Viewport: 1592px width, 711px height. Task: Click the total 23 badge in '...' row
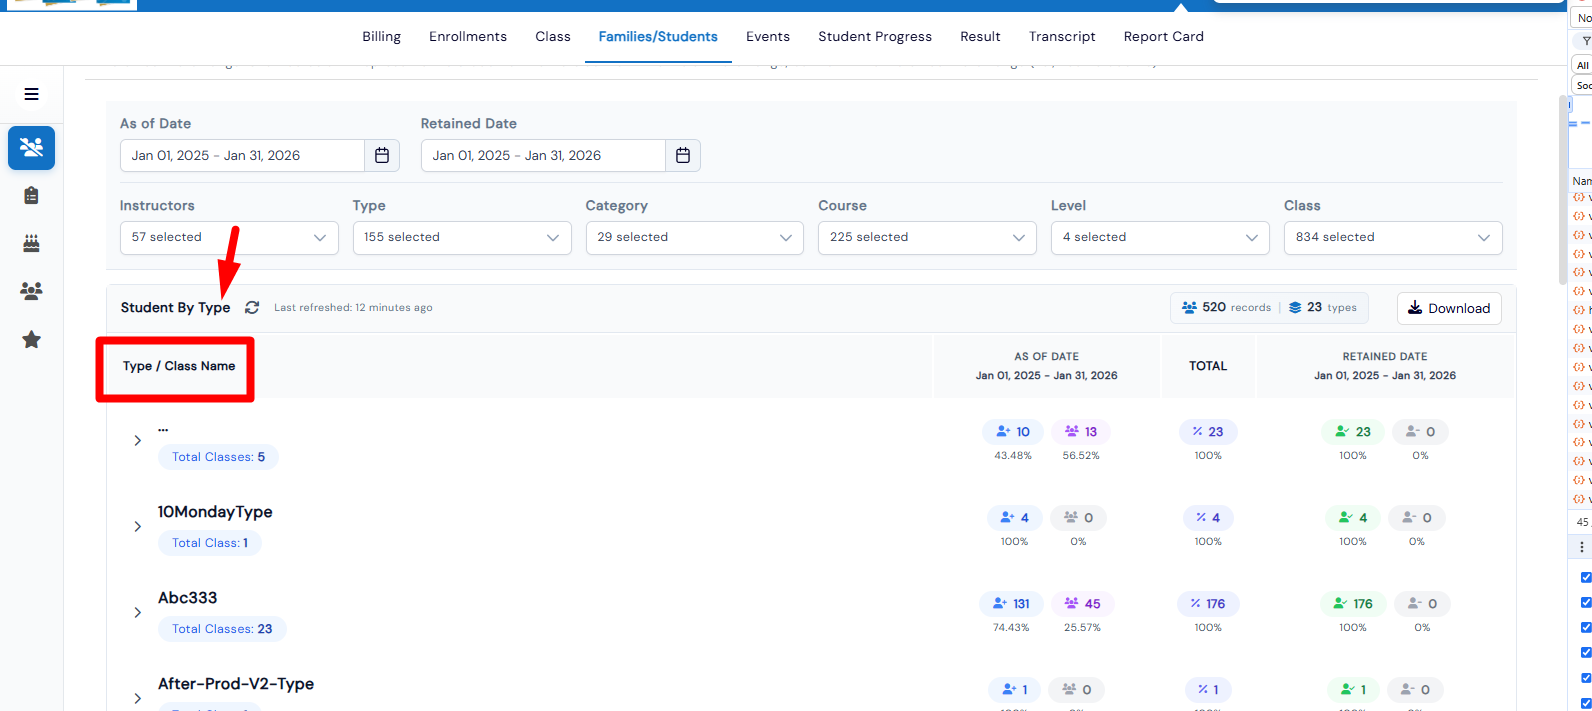coord(1208,432)
